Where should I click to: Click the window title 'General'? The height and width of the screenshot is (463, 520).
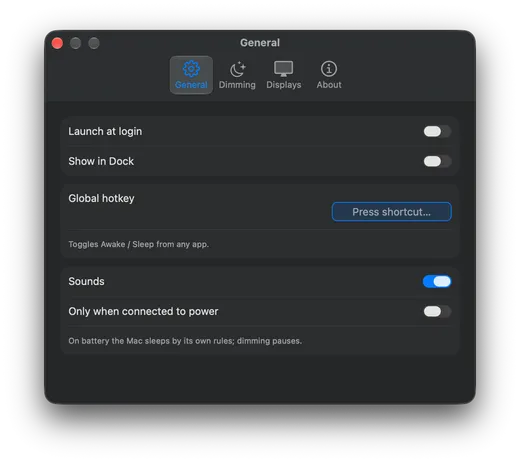pos(260,43)
